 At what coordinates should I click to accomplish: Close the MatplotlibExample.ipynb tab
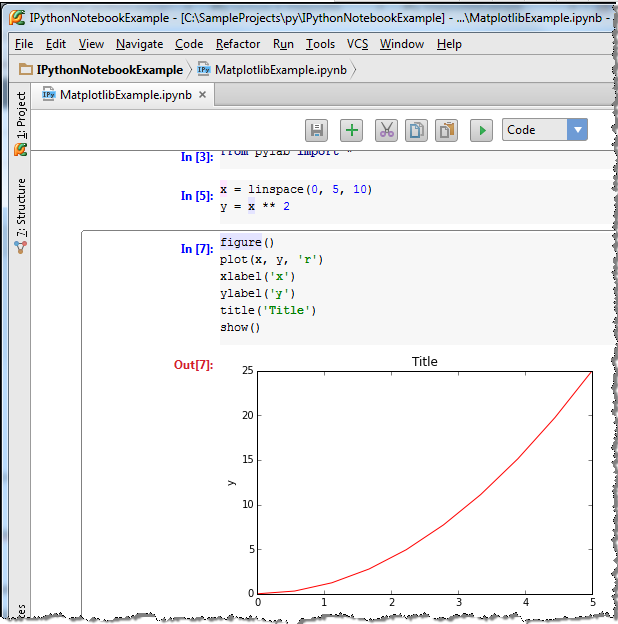(x=203, y=95)
